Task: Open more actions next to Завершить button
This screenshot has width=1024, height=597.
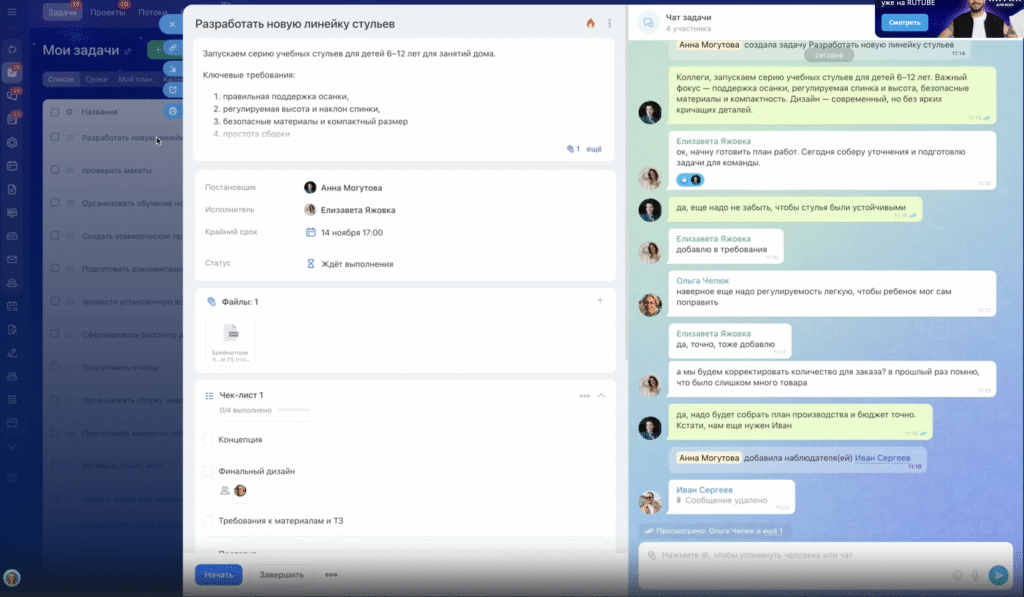Action: point(331,575)
